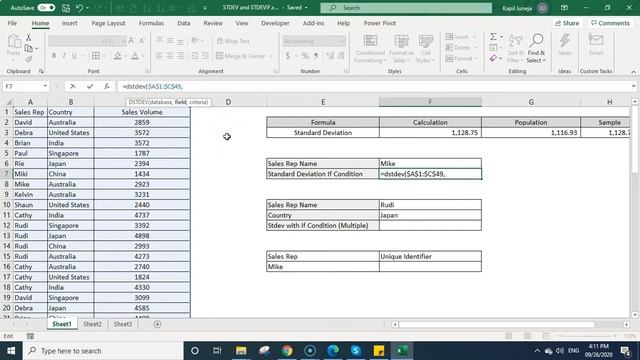This screenshot has height=360, width=640.
Task: Expand the Name Box dropdown
Action: coord(45,87)
